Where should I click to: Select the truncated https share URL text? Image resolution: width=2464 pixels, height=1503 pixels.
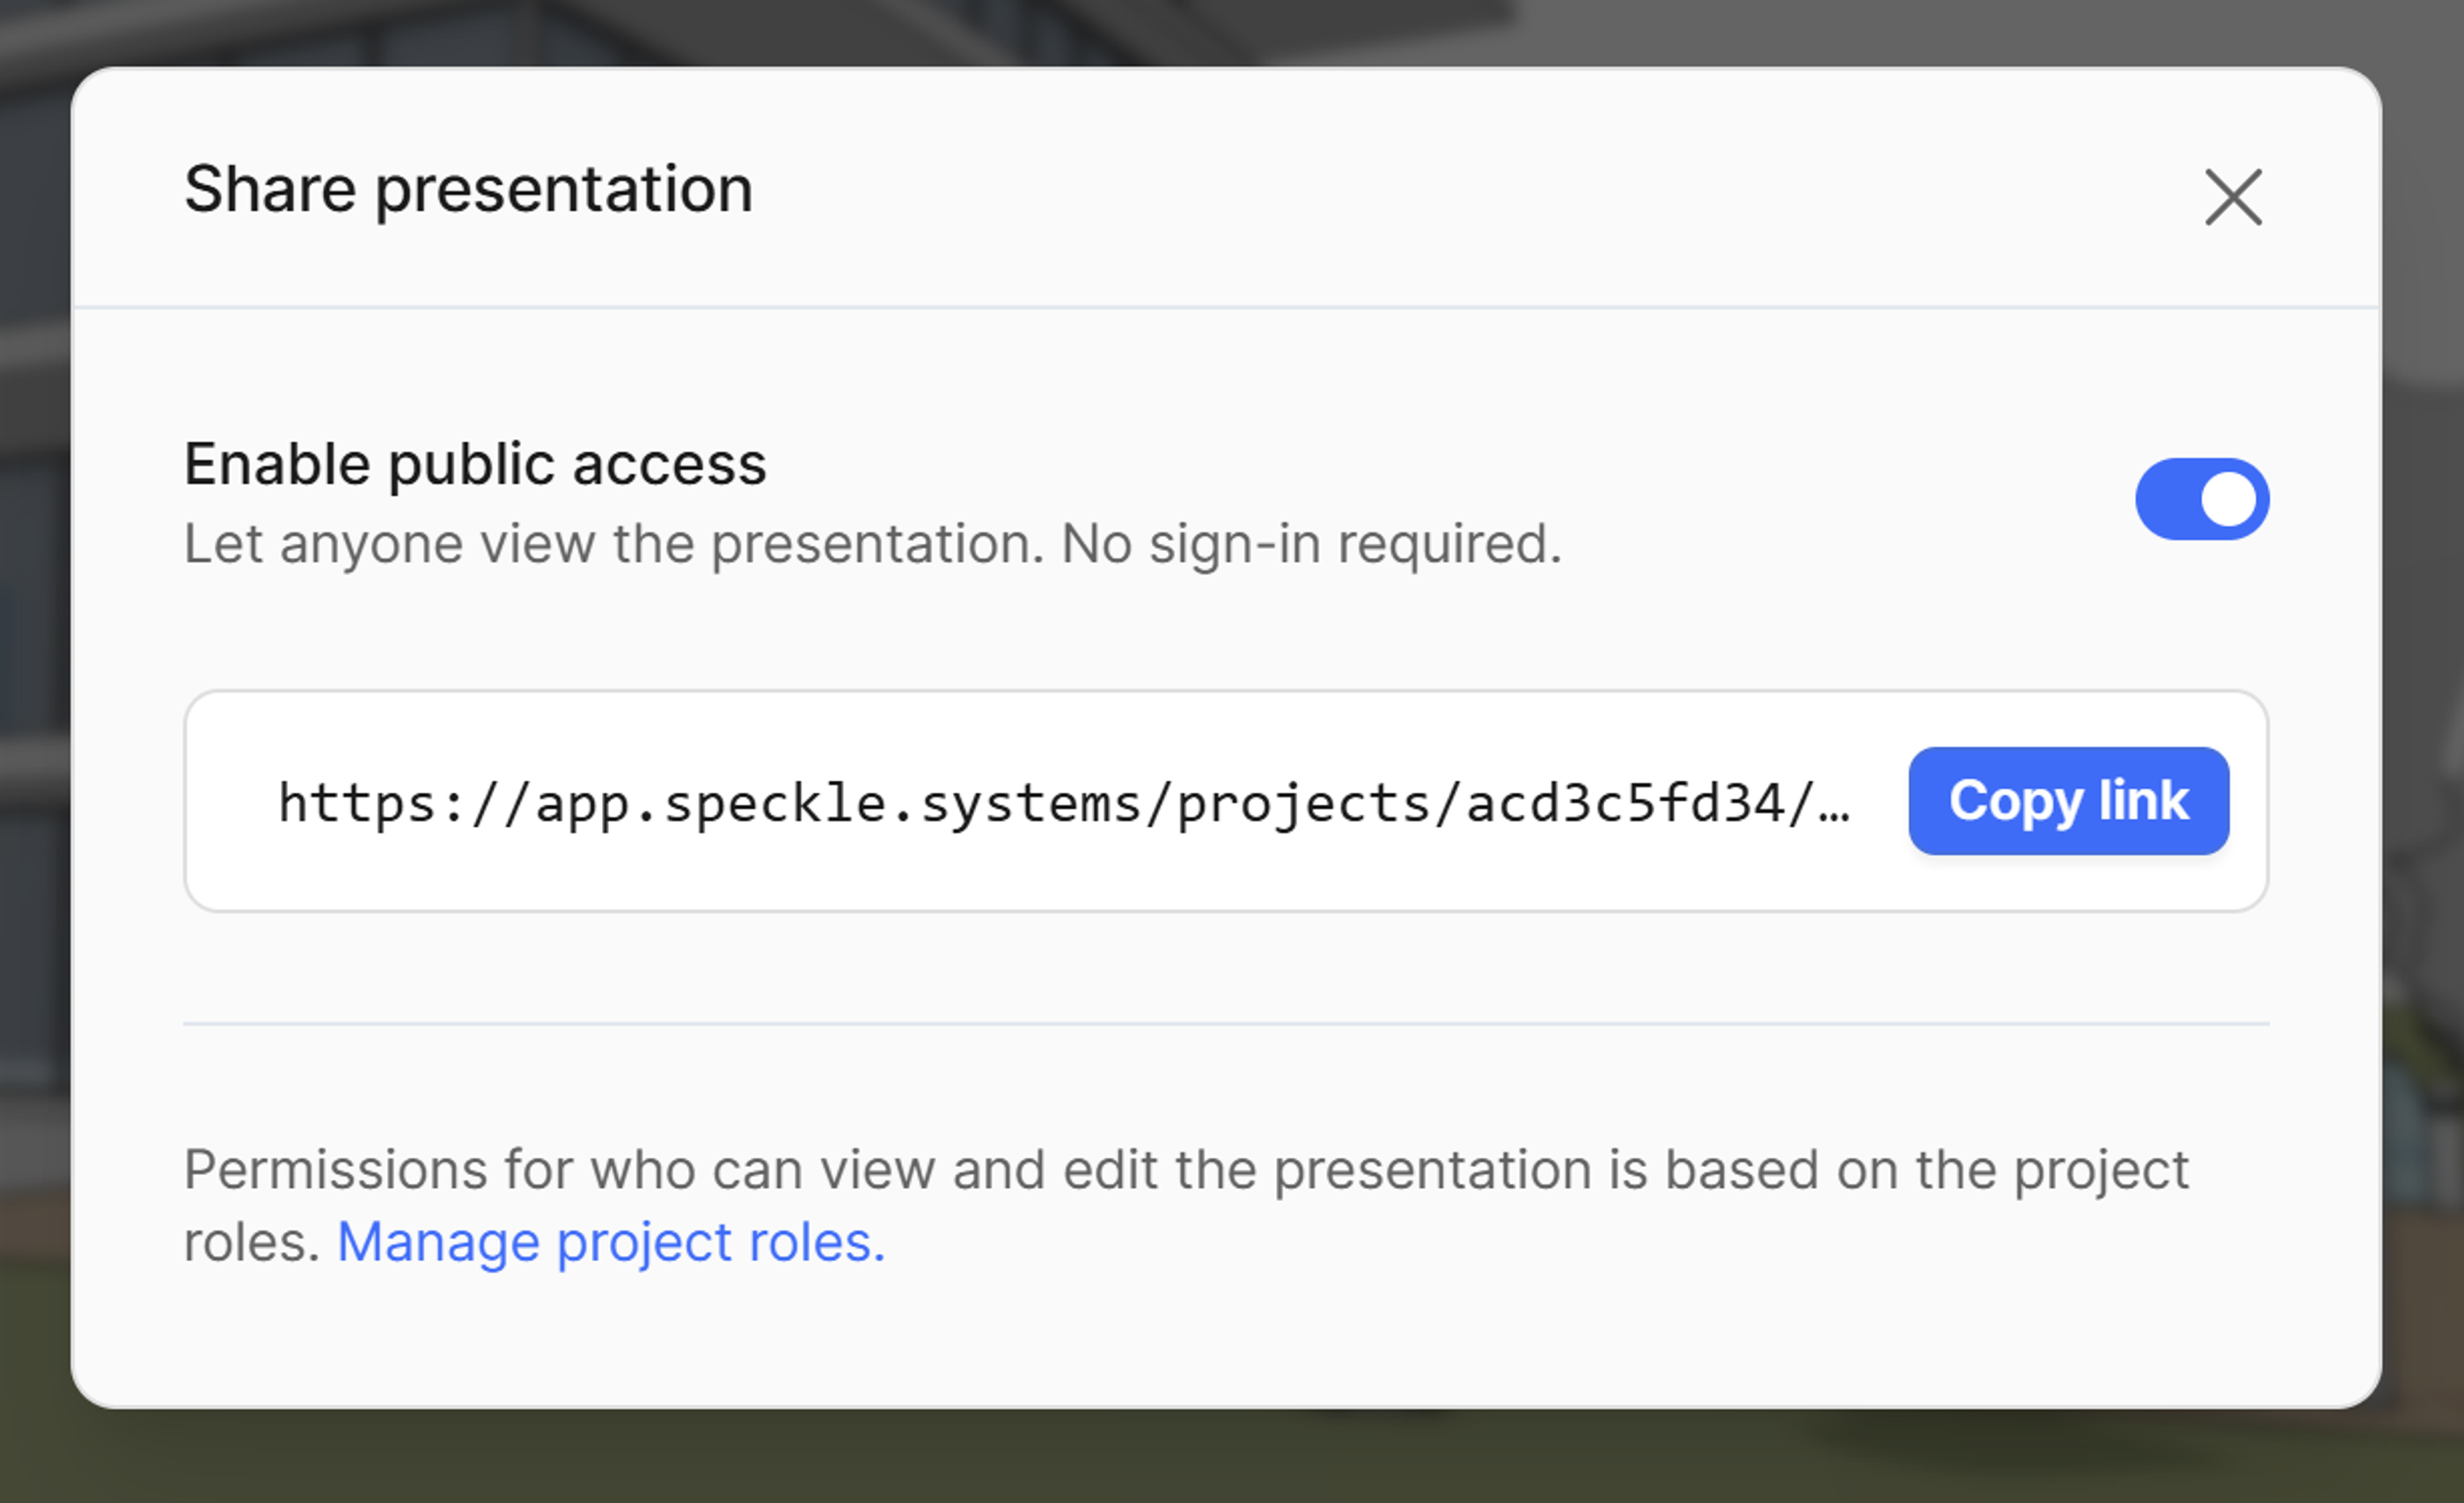[x=1064, y=803]
